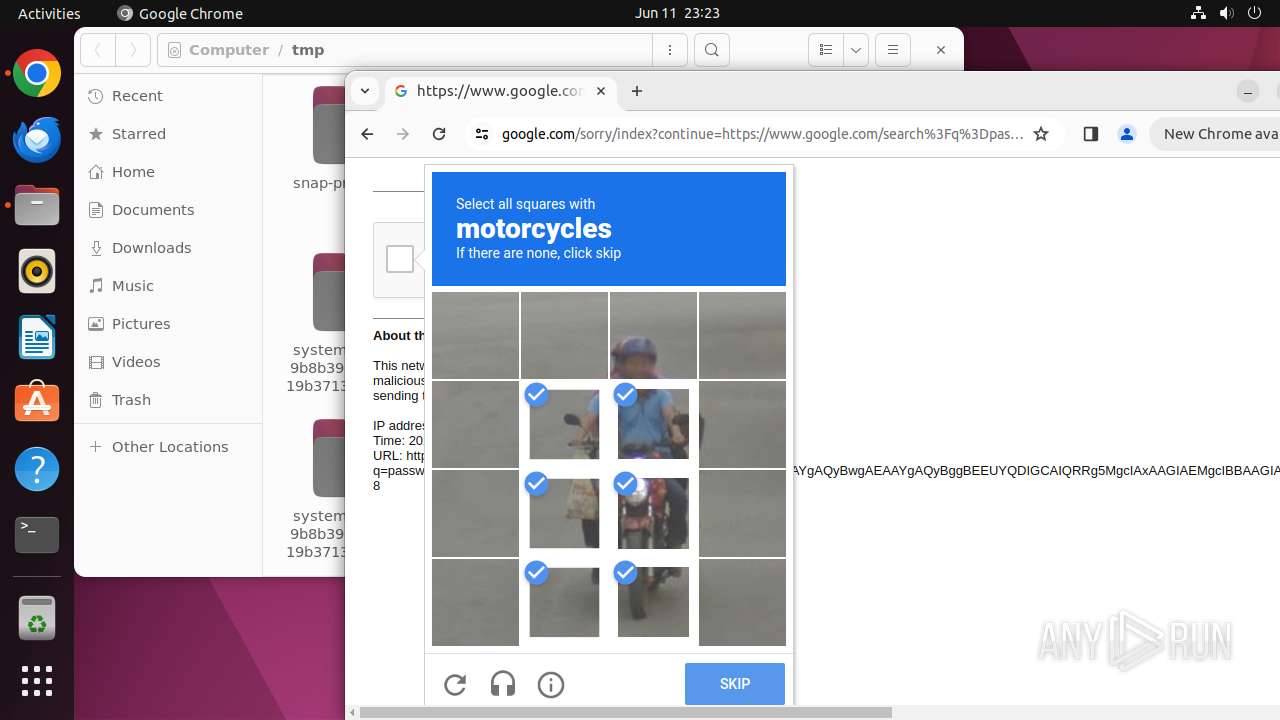Go forward in Chrome

[403, 134]
